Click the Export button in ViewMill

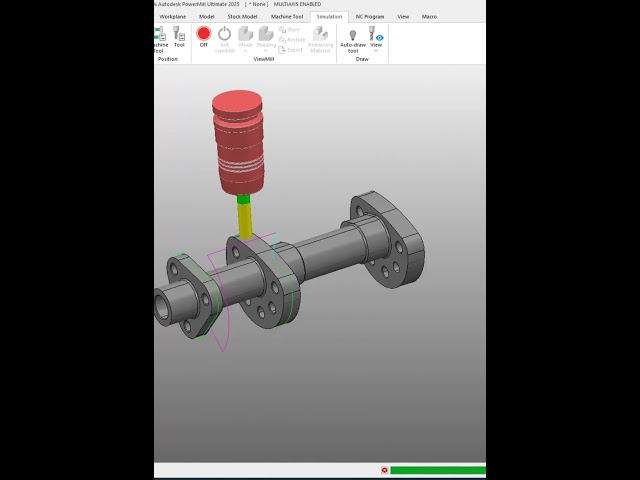tap(291, 50)
